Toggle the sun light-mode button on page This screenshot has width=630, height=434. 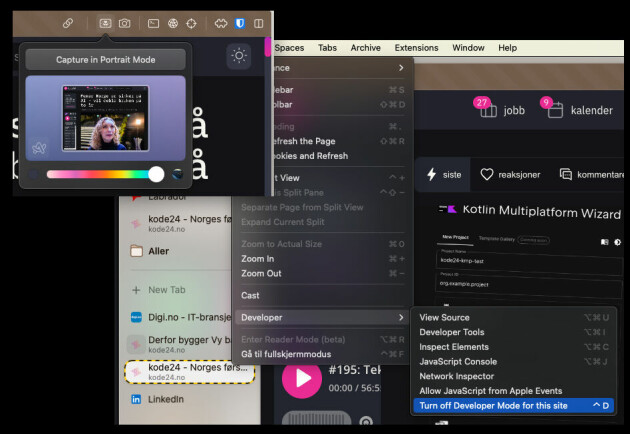coord(239,55)
